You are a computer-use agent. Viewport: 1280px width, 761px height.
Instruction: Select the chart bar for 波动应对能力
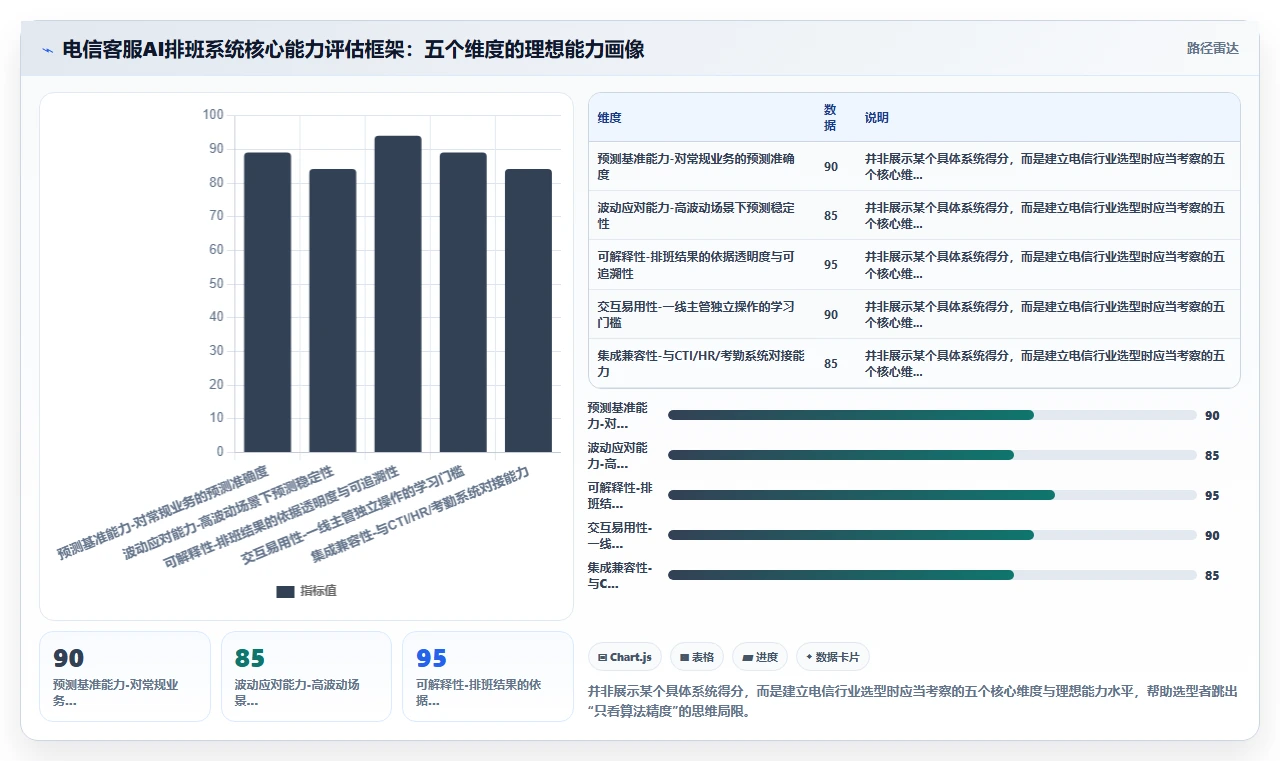(x=332, y=310)
